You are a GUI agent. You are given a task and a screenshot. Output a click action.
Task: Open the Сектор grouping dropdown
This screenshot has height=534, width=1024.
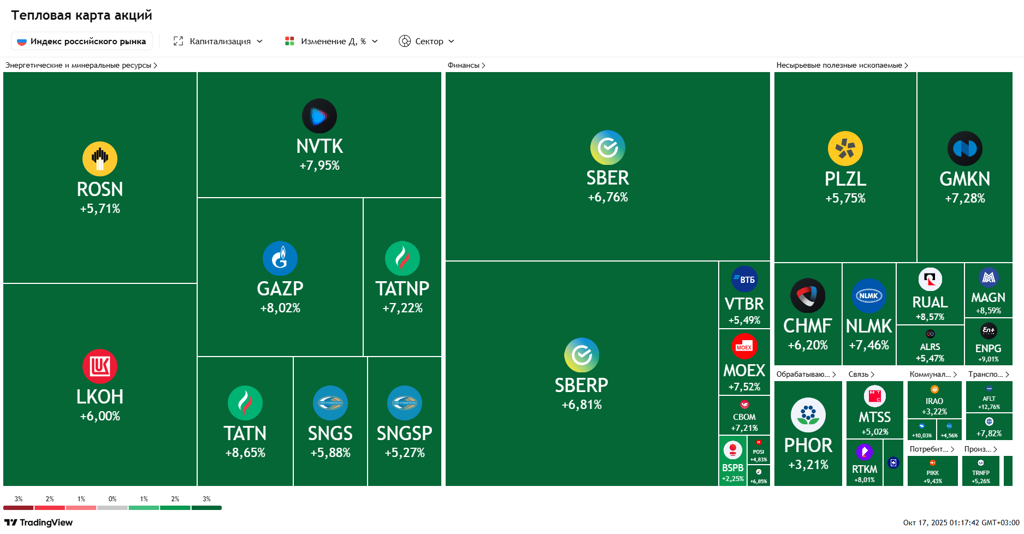[x=426, y=41]
